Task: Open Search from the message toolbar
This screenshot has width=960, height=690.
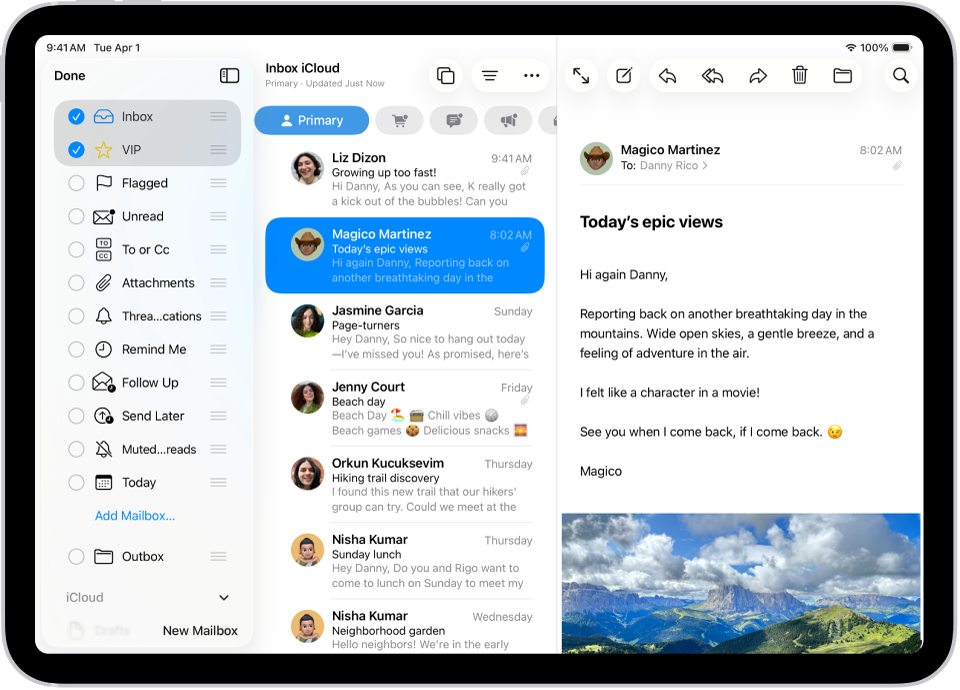Action: (900, 75)
